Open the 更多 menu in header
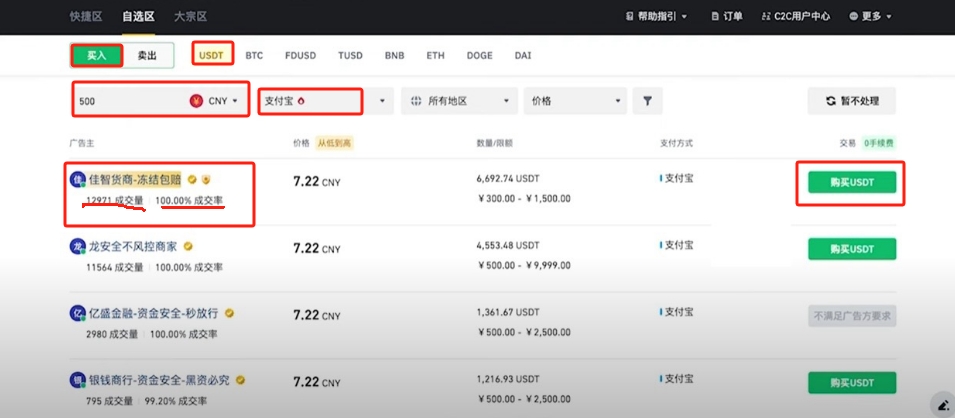 click(869, 17)
